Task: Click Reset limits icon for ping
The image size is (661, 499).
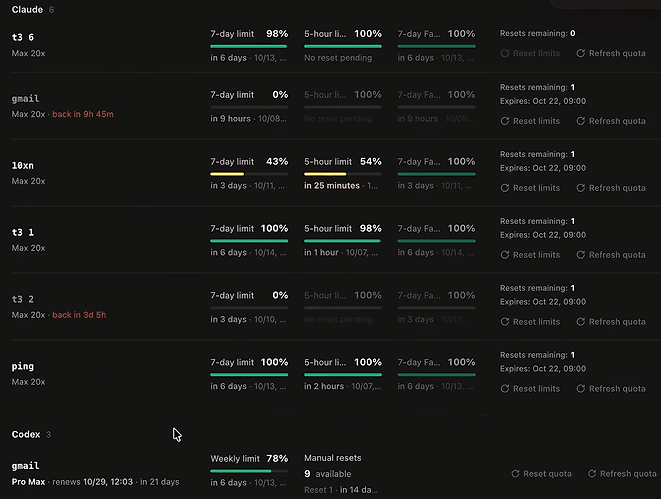Action: coord(505,389)
